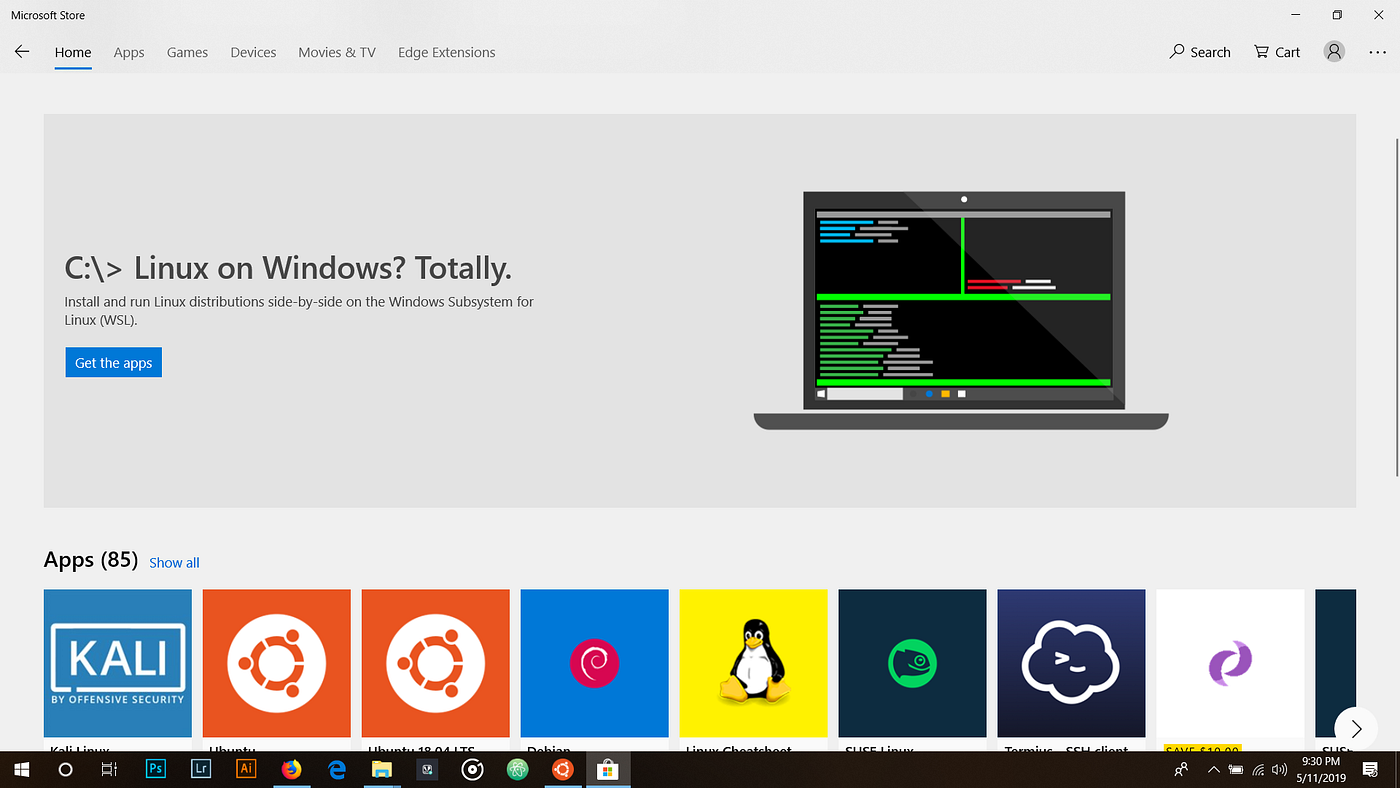Open the Kali Linux app tile
This screenshot has height=788, width=1400.
point(118,663)
